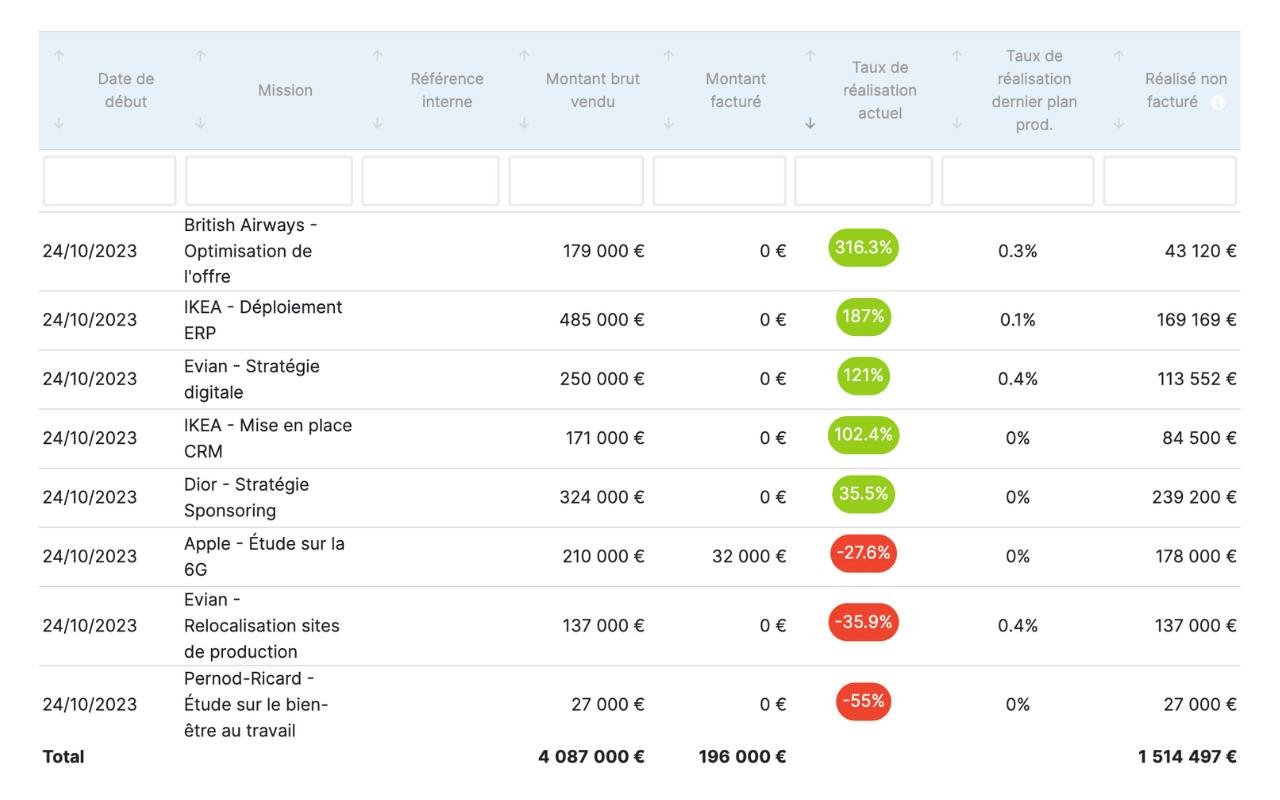Click the 169 169 € unbilled value

(x=1196, y=320)
